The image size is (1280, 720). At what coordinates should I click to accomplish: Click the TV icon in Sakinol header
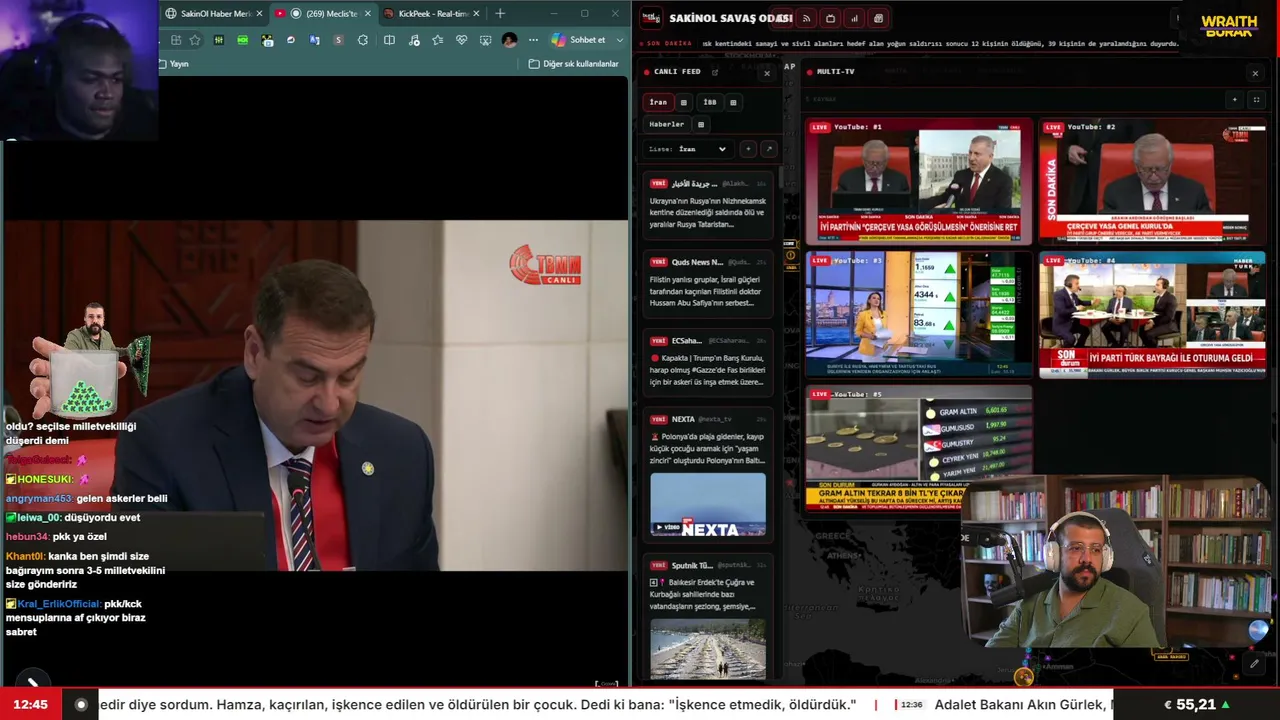coord(830,18)
